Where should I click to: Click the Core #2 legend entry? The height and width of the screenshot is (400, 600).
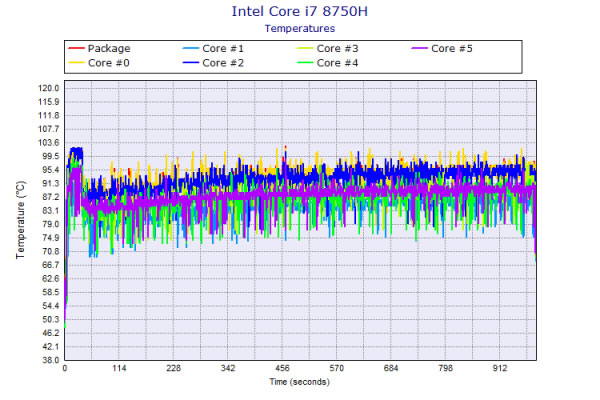[x=213, y=63]
